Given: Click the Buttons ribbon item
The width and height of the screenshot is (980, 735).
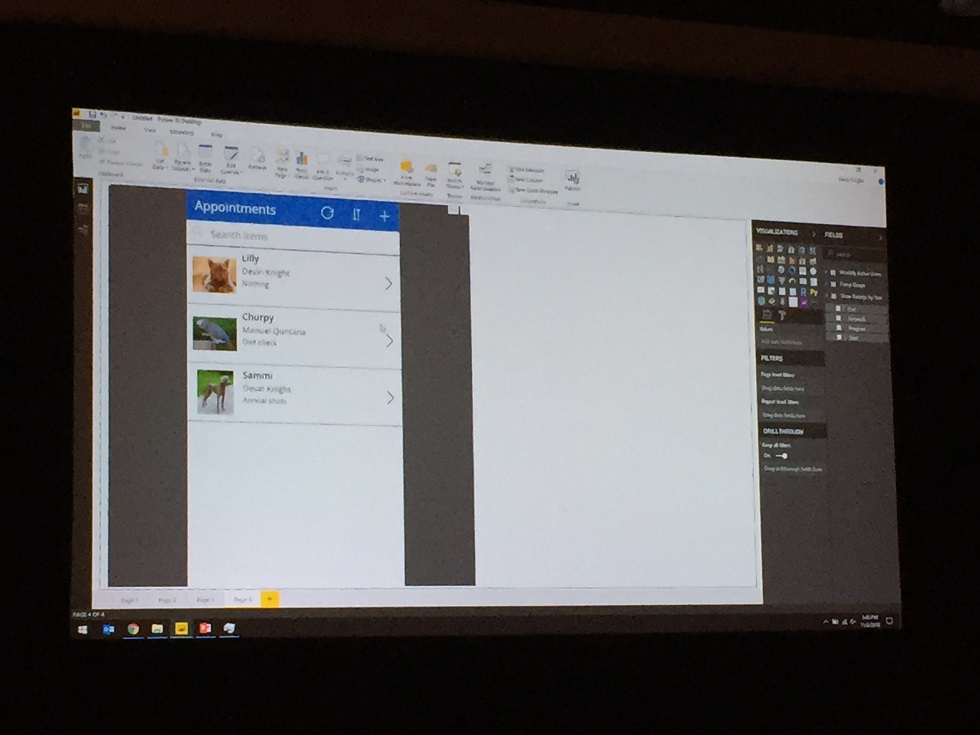Looking at the screenshot, I should point(344,166).
